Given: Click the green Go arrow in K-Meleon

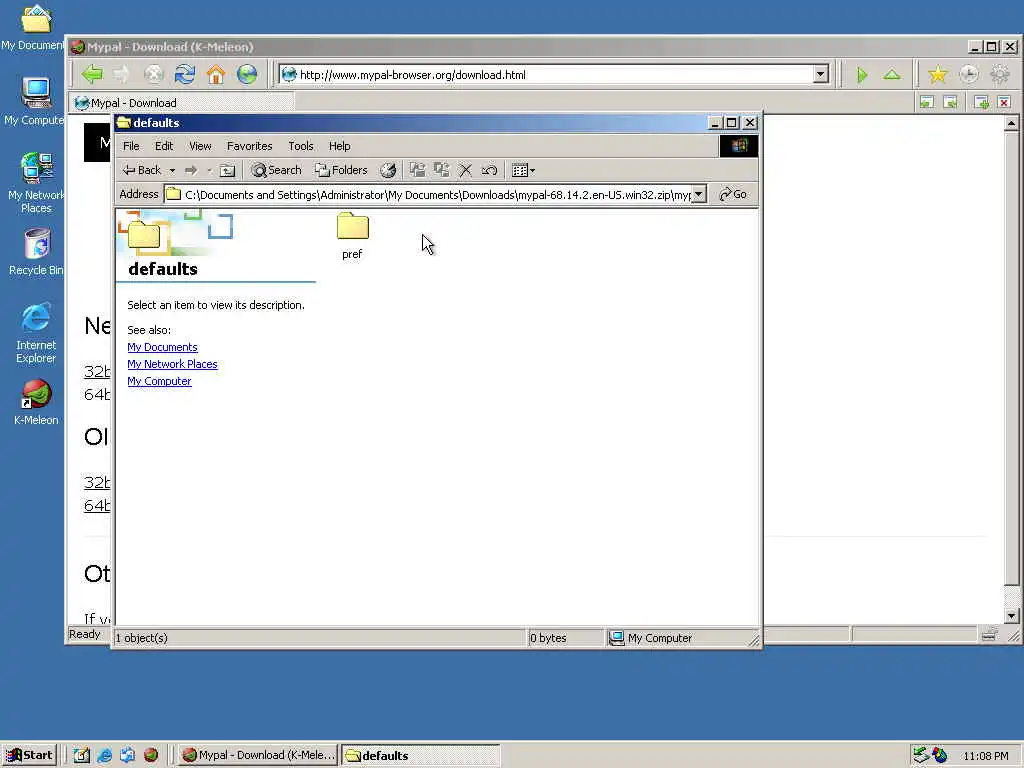Looking at the screenshot, I should (862, 75).
